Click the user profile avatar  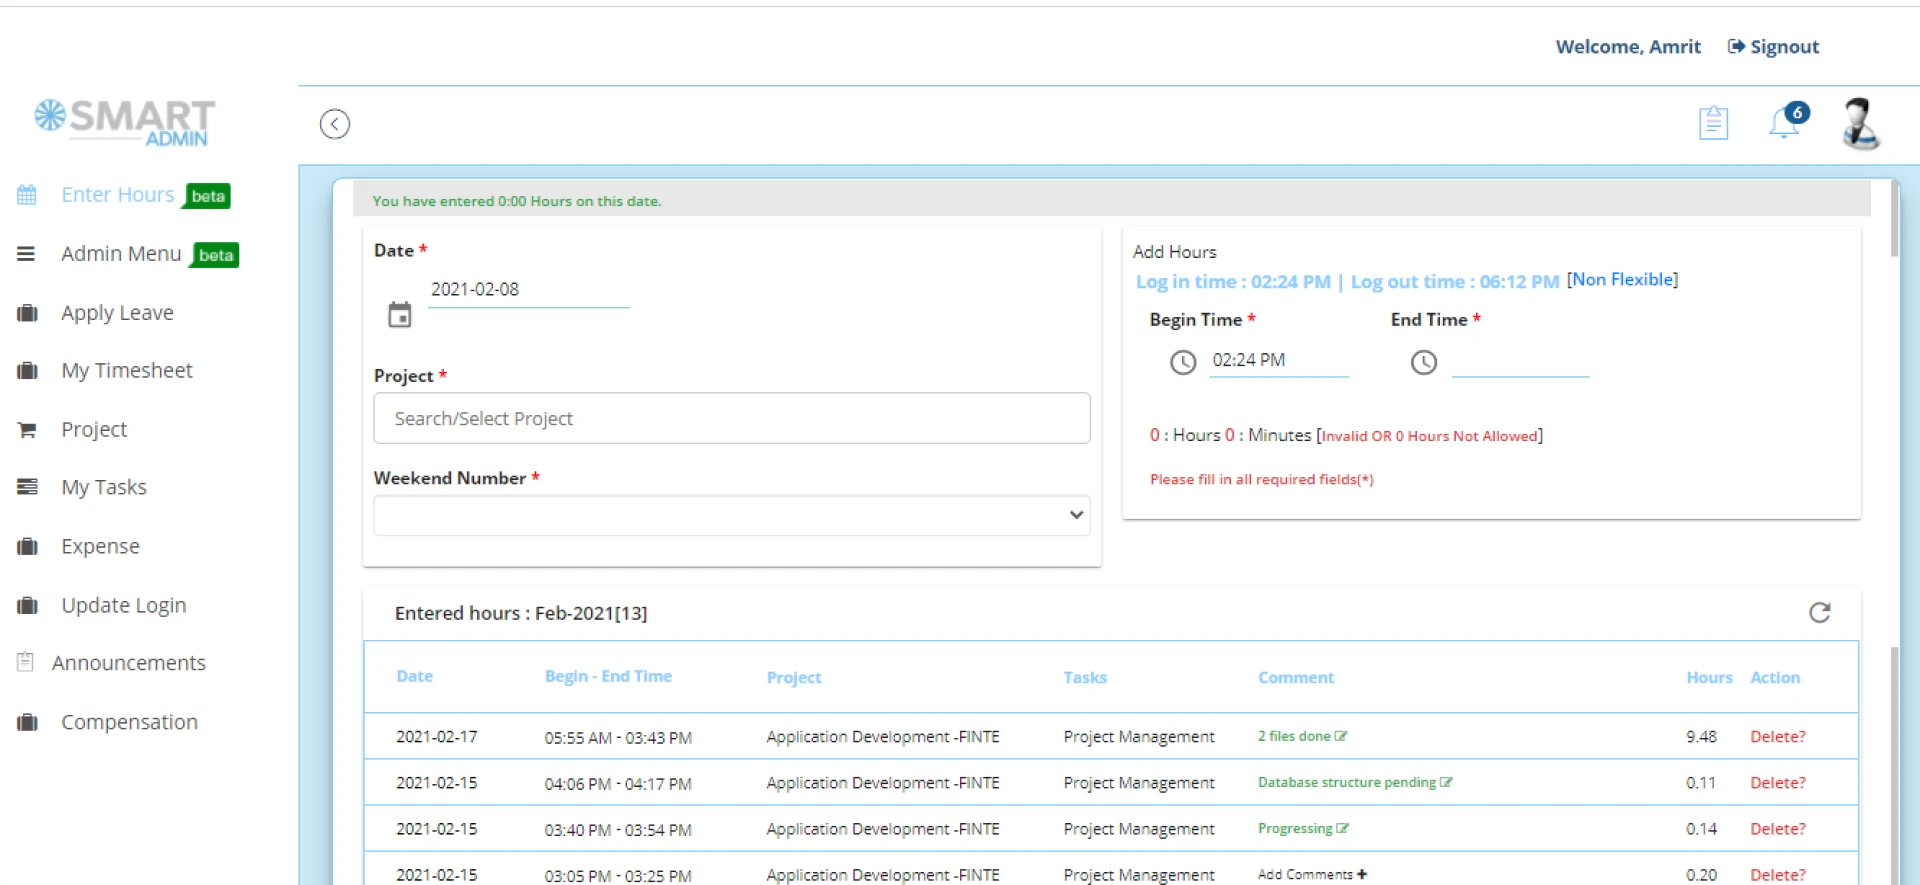coord(1860,124)
